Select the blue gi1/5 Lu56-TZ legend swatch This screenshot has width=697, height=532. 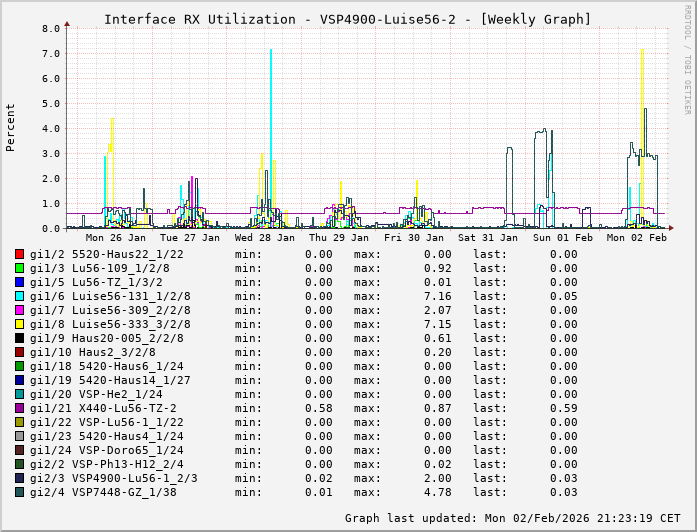click(20, 282)
